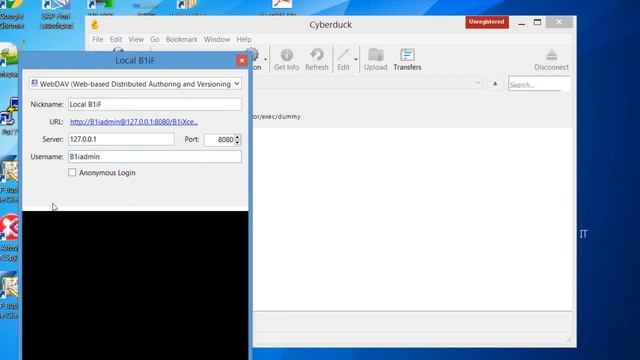The width and height of the screenshot is (640, 360).
Task: Minimize the Cyberduck window
Action: tap(522, 24)
